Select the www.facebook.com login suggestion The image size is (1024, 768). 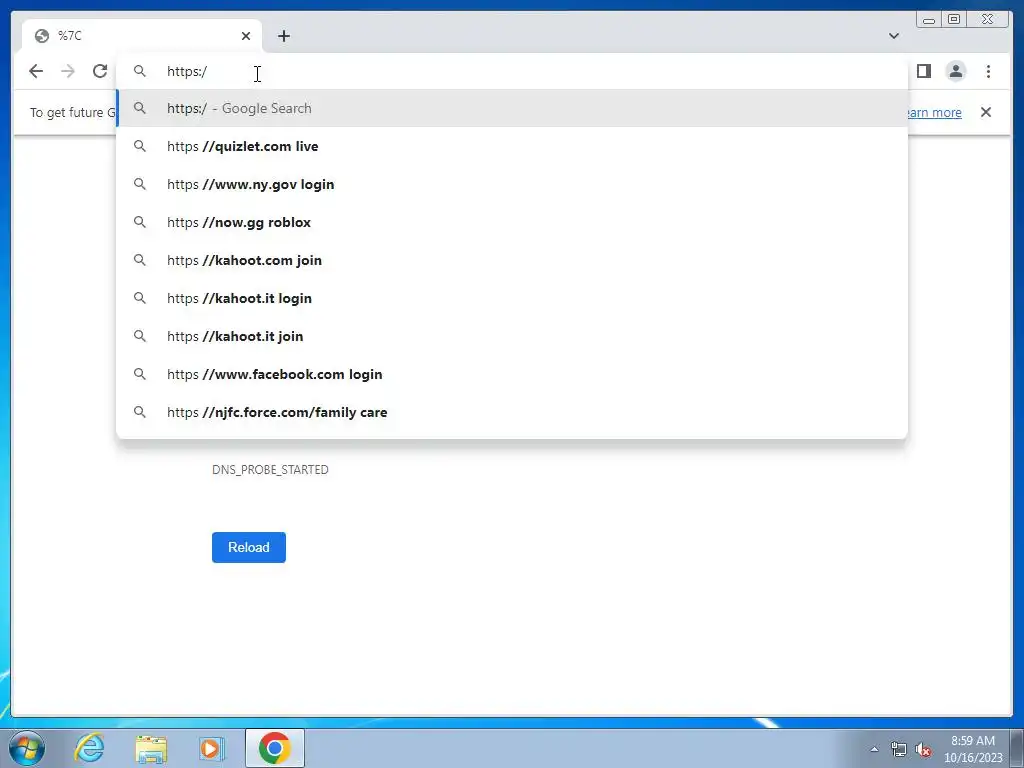(x=512, y=374)
